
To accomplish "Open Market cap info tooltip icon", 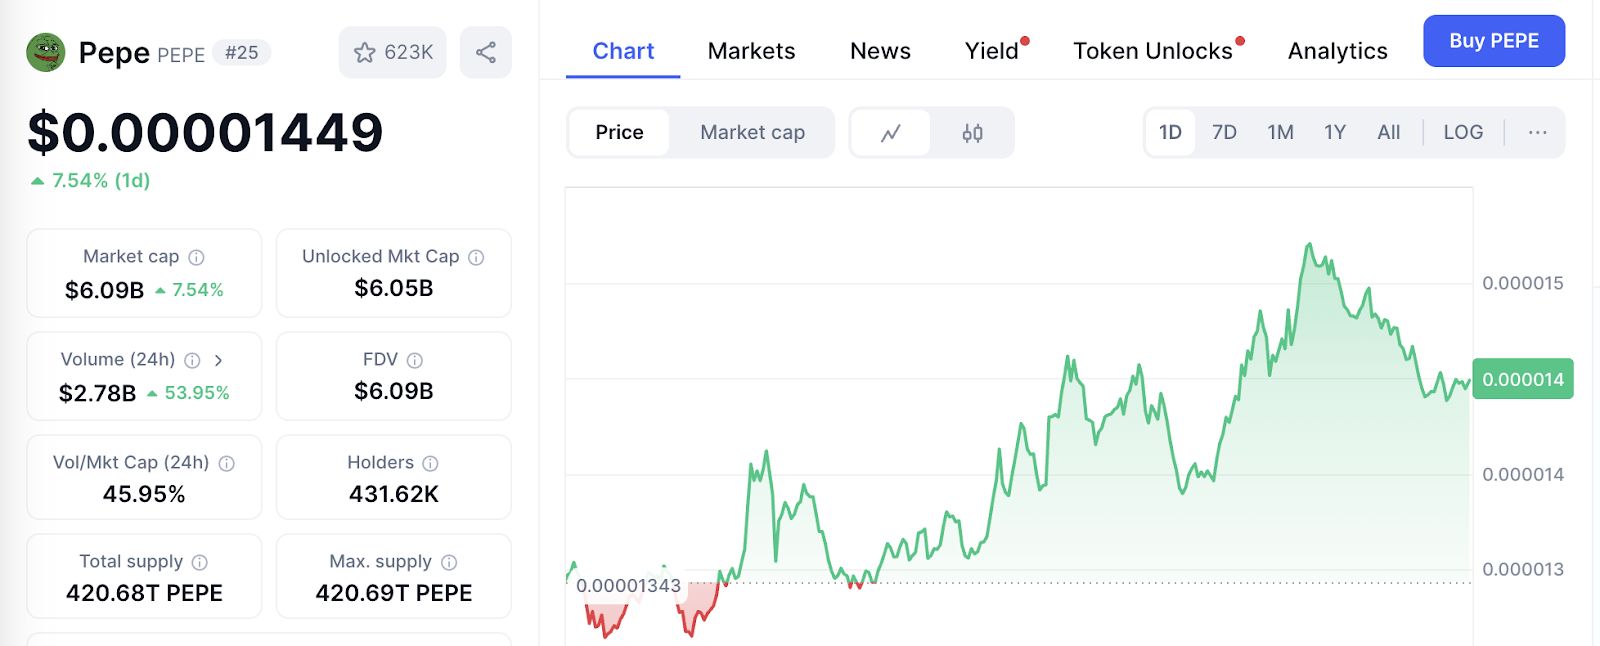I will pyautogui.click(x=197, y=257).
